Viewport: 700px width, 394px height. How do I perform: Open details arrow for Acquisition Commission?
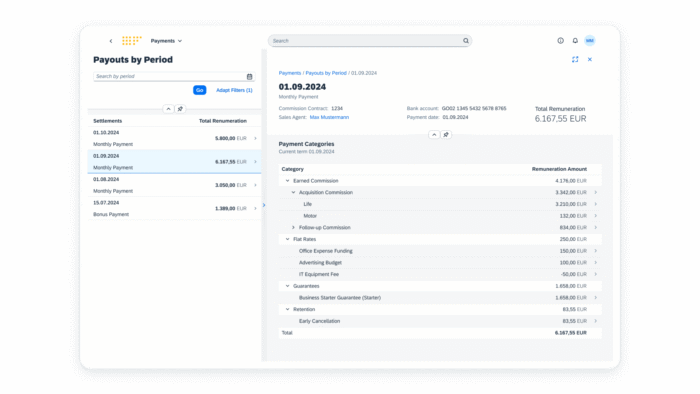(596, 192)
